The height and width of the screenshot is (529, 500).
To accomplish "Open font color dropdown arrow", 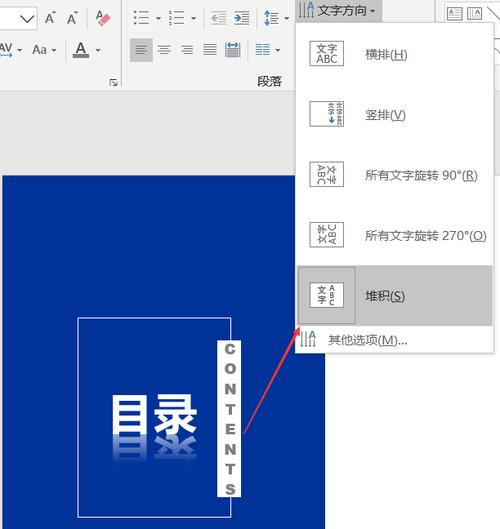I will point(98,50).
